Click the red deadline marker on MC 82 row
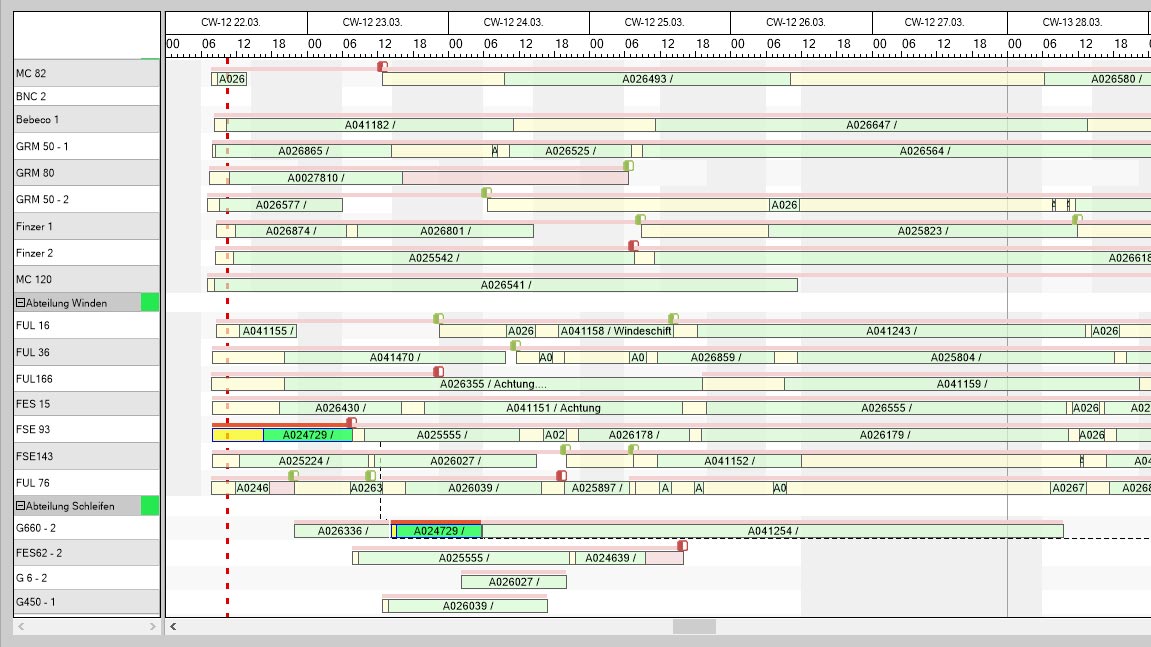This screenshot has width=1151, height=647. (x=382, y=66)
